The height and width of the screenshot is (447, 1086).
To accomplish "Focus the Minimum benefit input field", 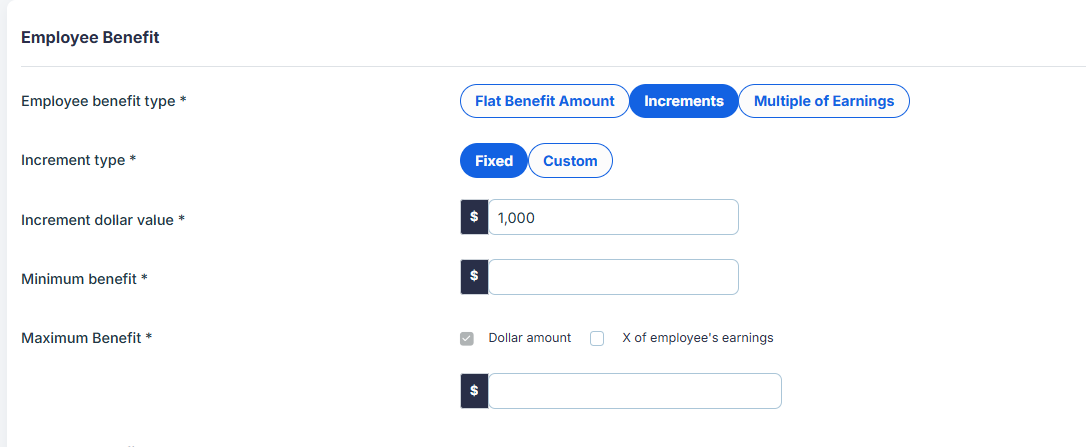I will pos(613,277).
